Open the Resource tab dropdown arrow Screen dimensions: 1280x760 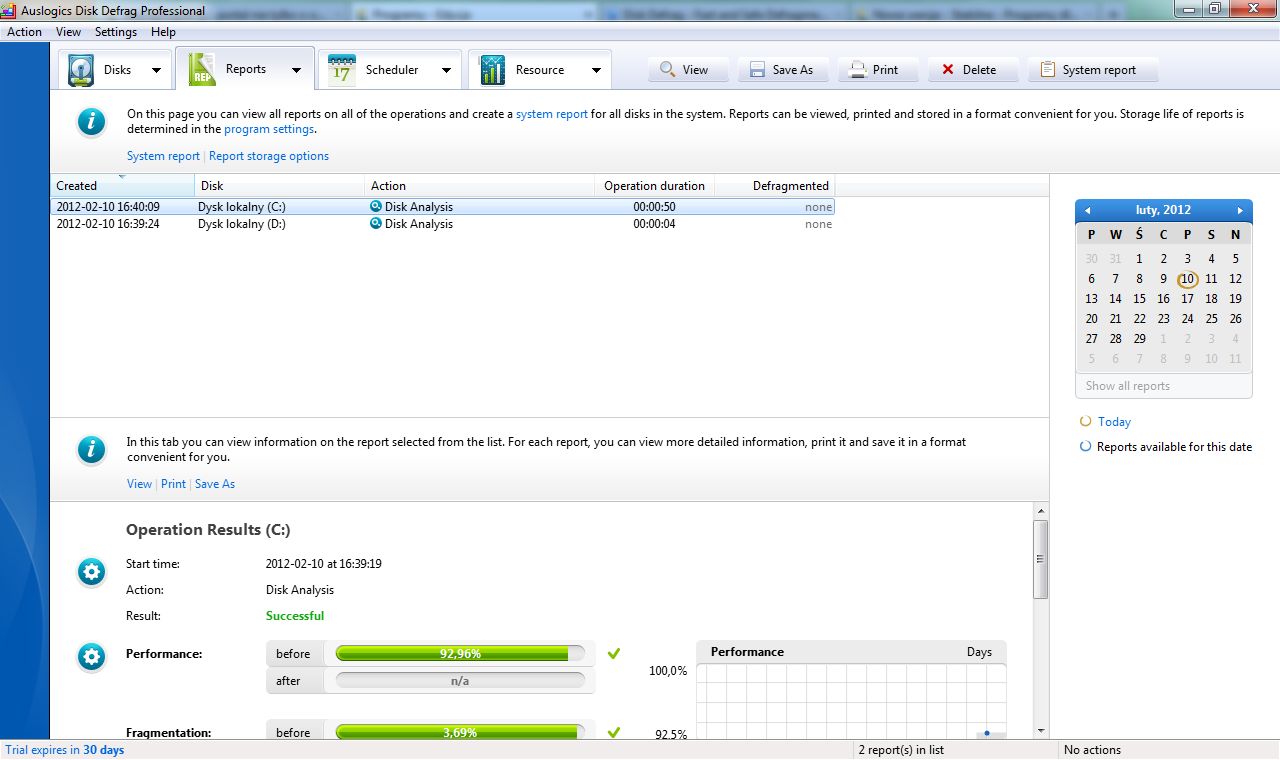click(596, 70)
